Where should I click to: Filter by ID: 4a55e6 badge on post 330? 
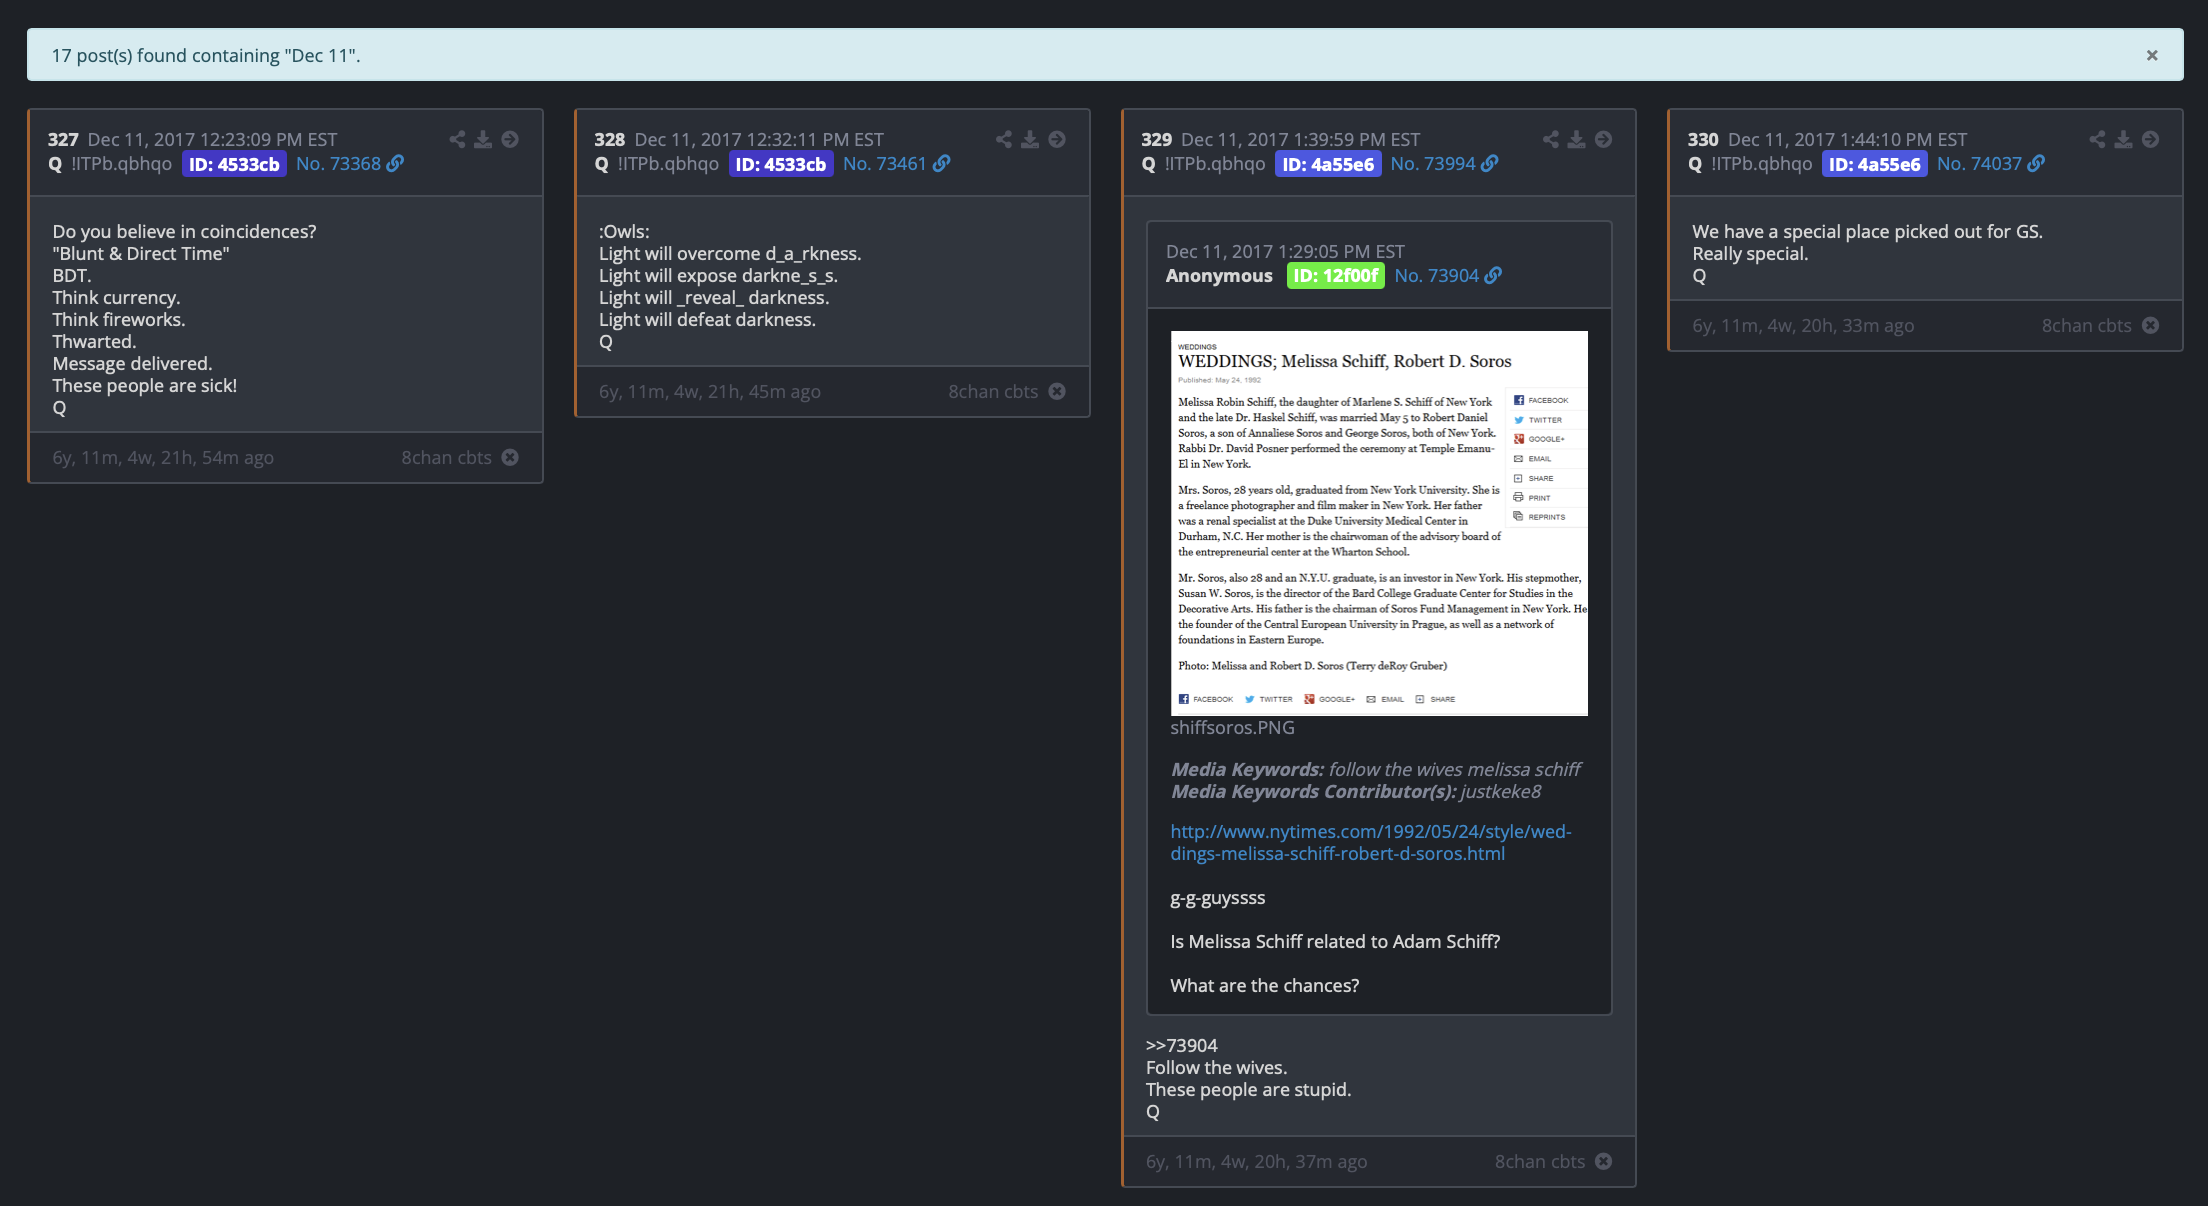point(1875,164)
